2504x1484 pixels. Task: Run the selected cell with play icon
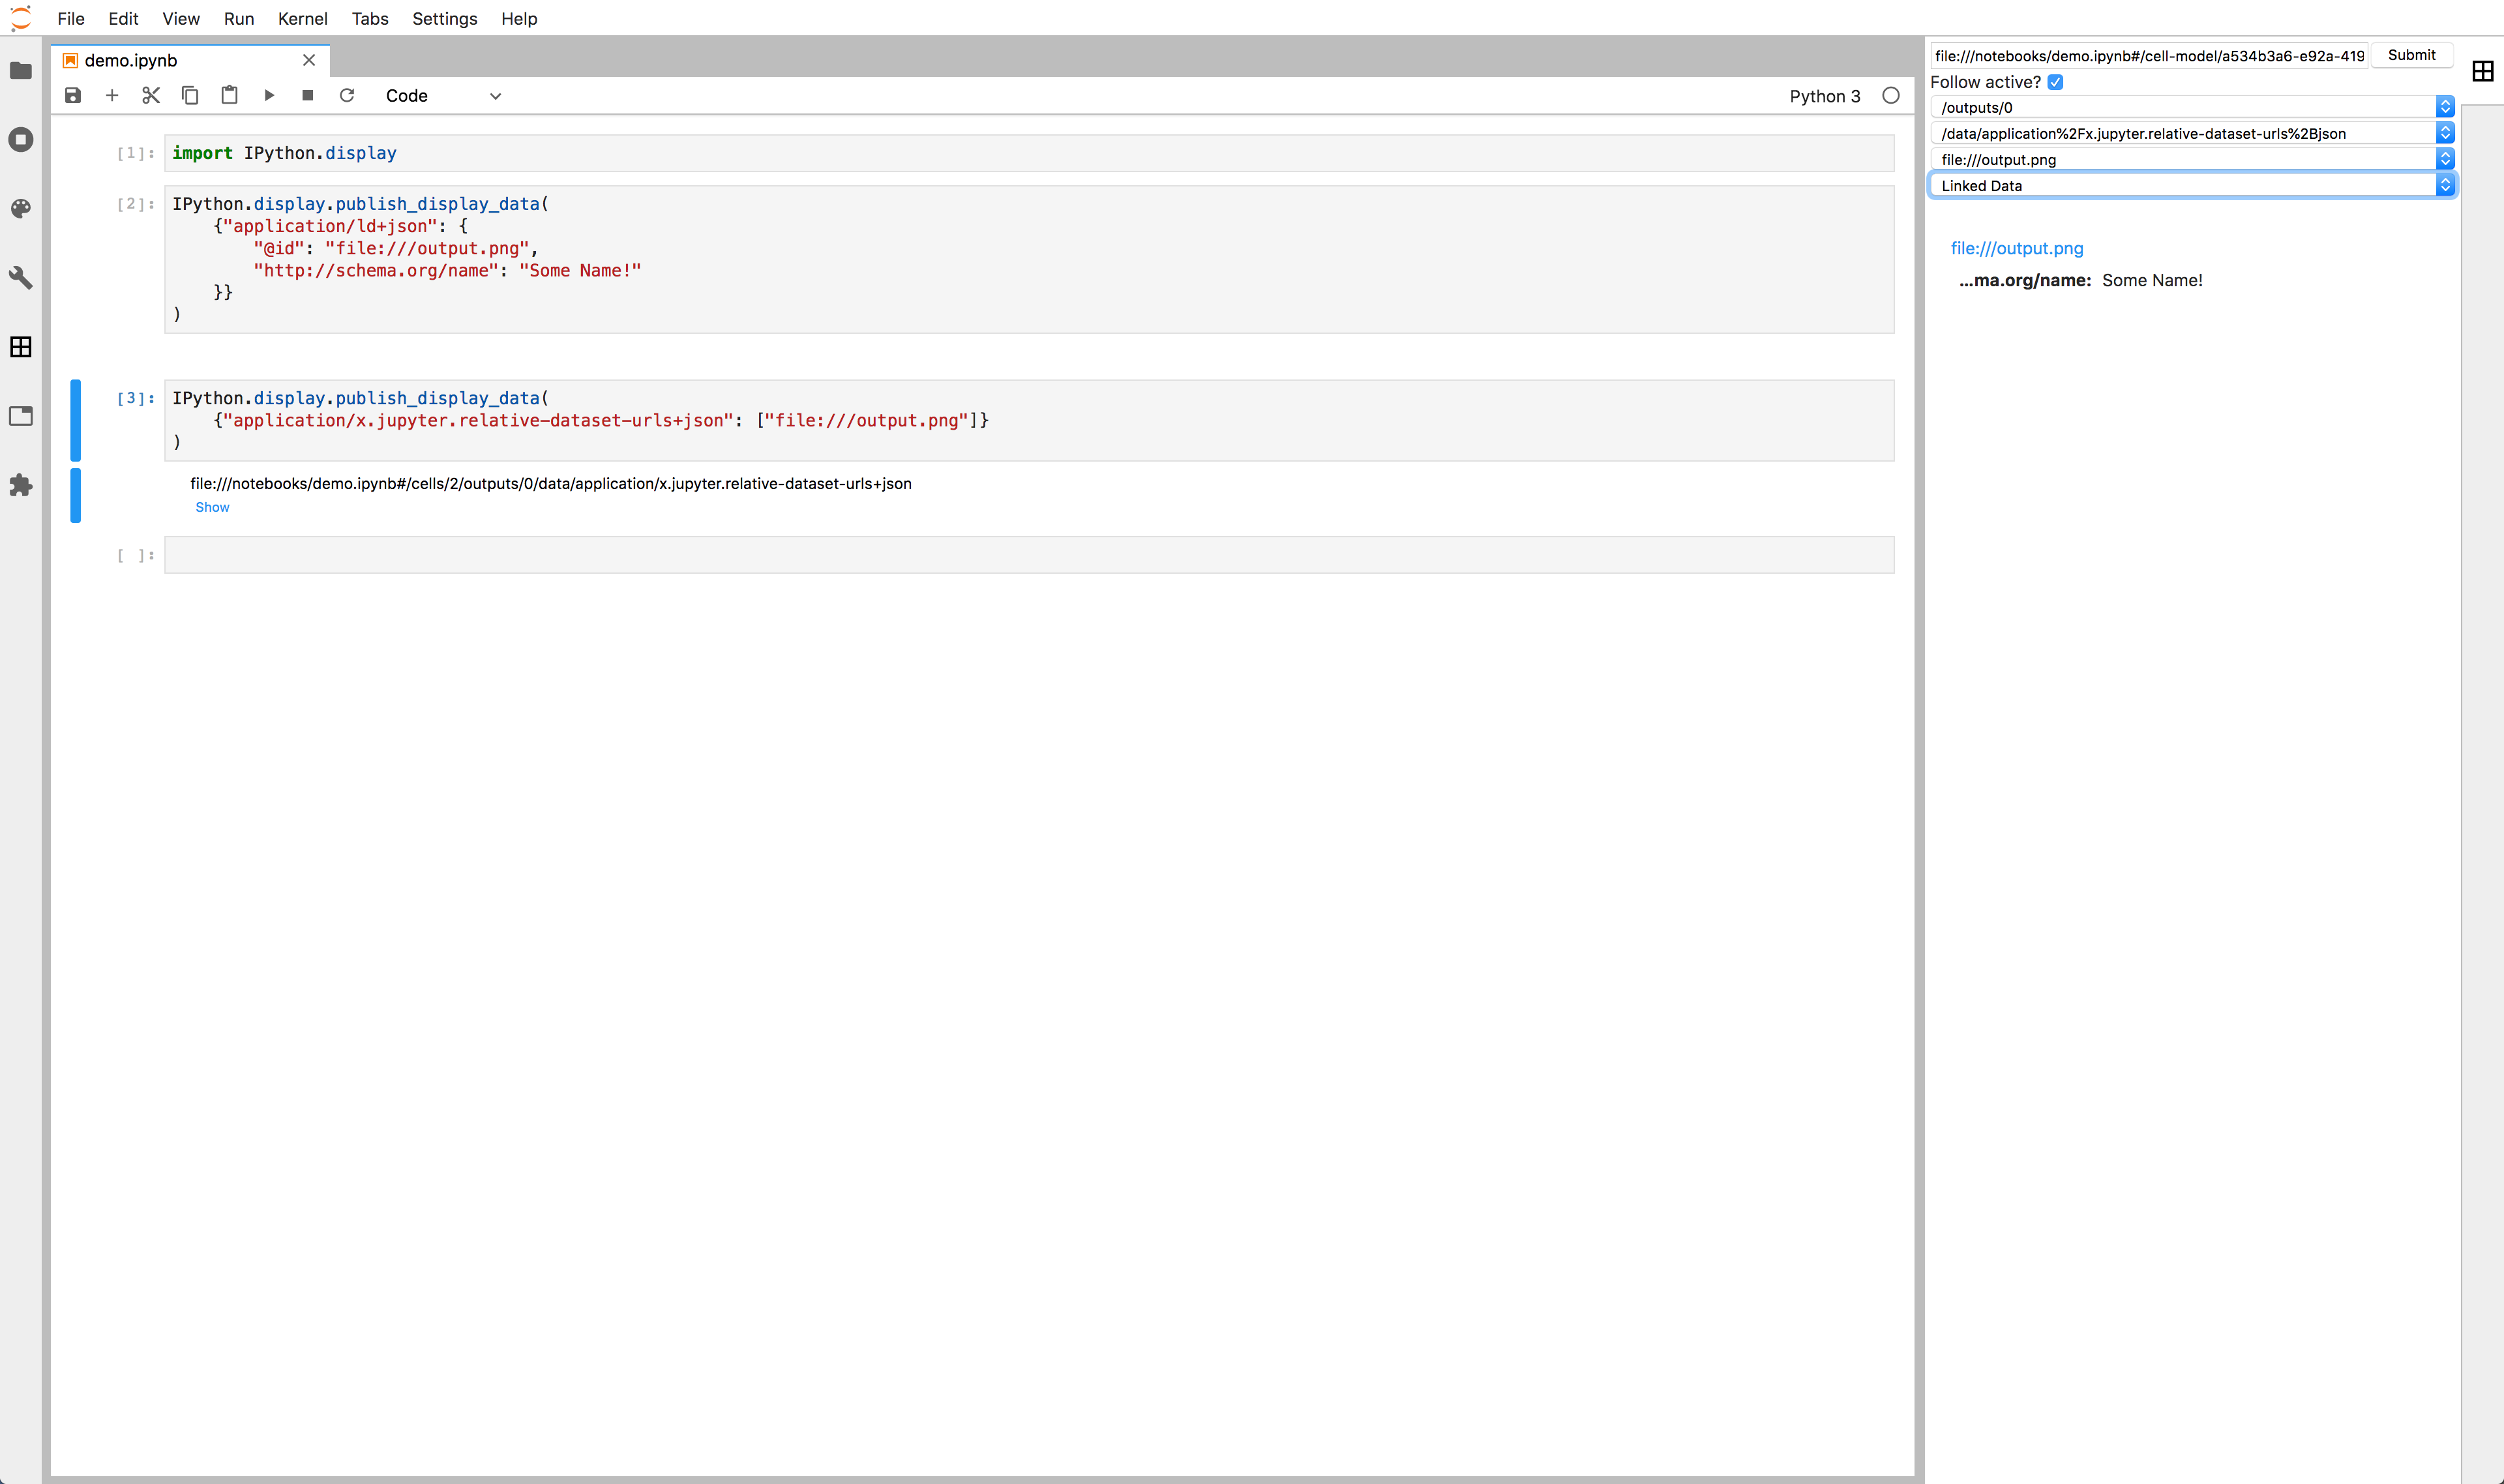pyautogui.click(x=269, y=95)
